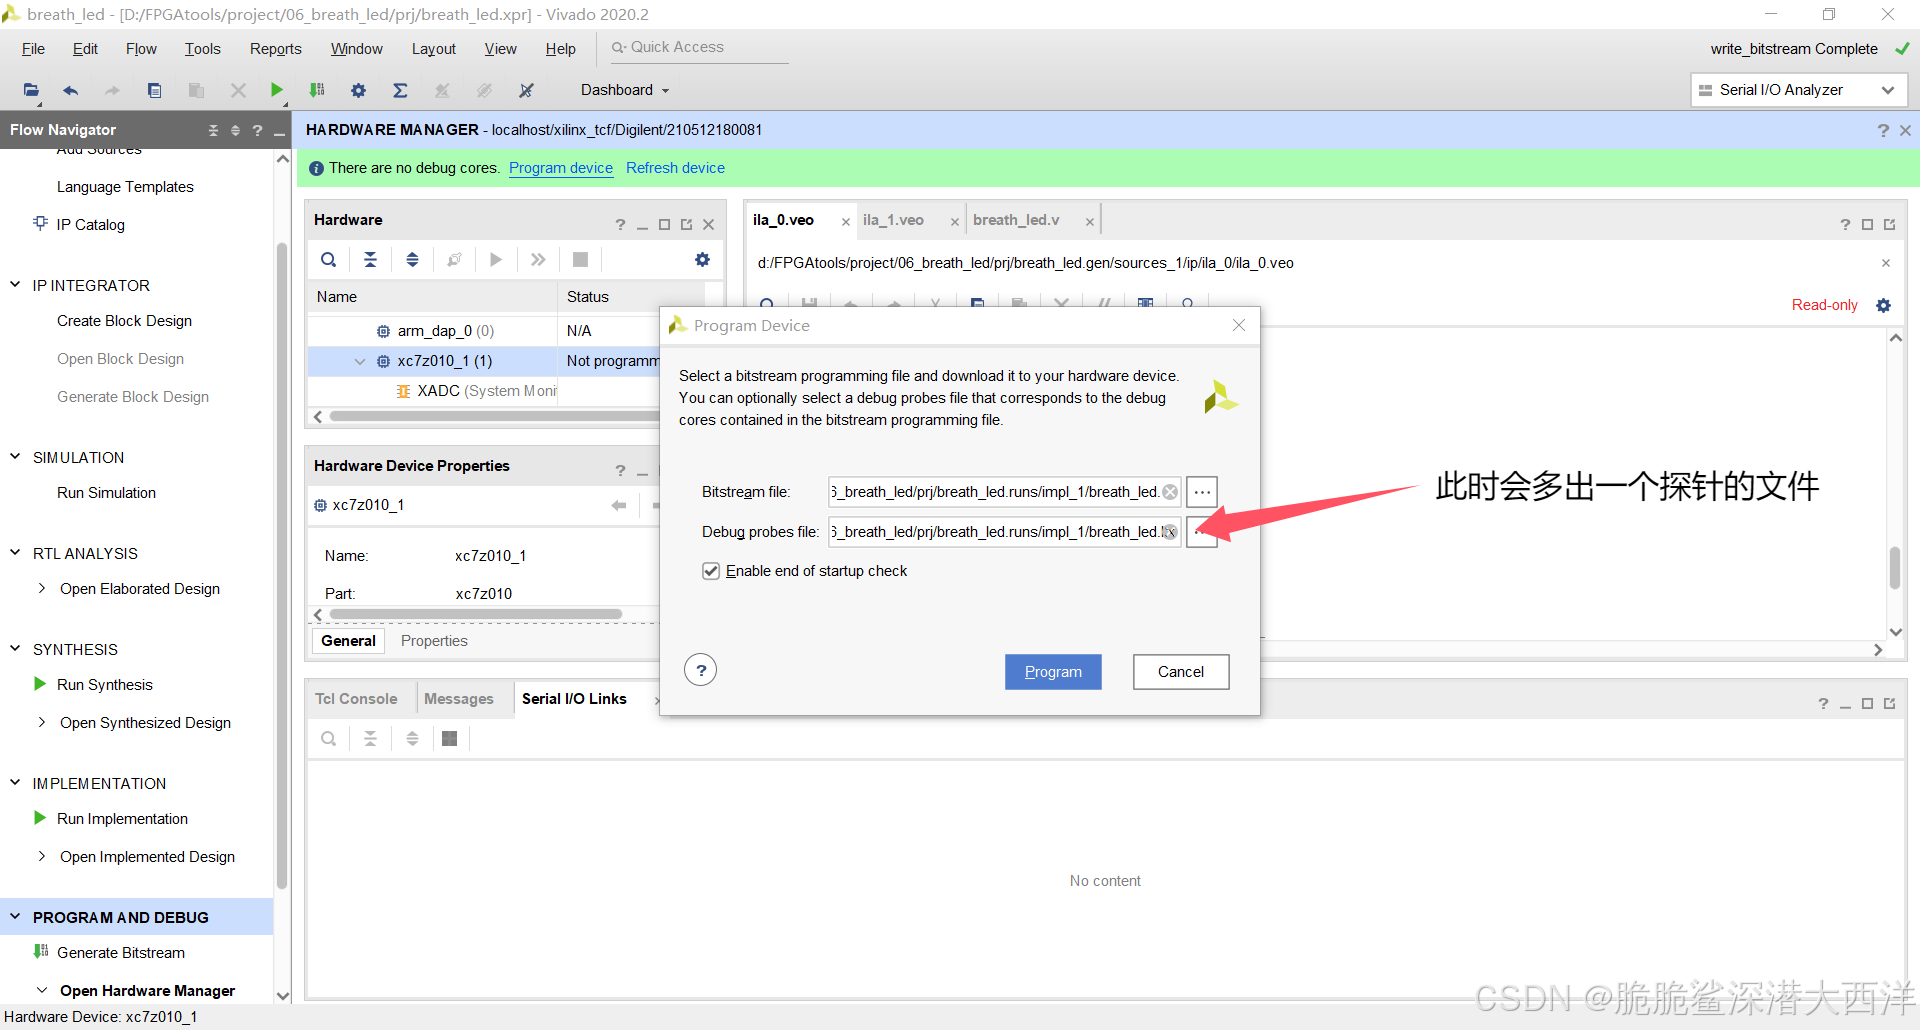Expand Open Elaborated Design
Image resolution: width=1920 pixels, height=1030 pixels.
click(41, 589)
